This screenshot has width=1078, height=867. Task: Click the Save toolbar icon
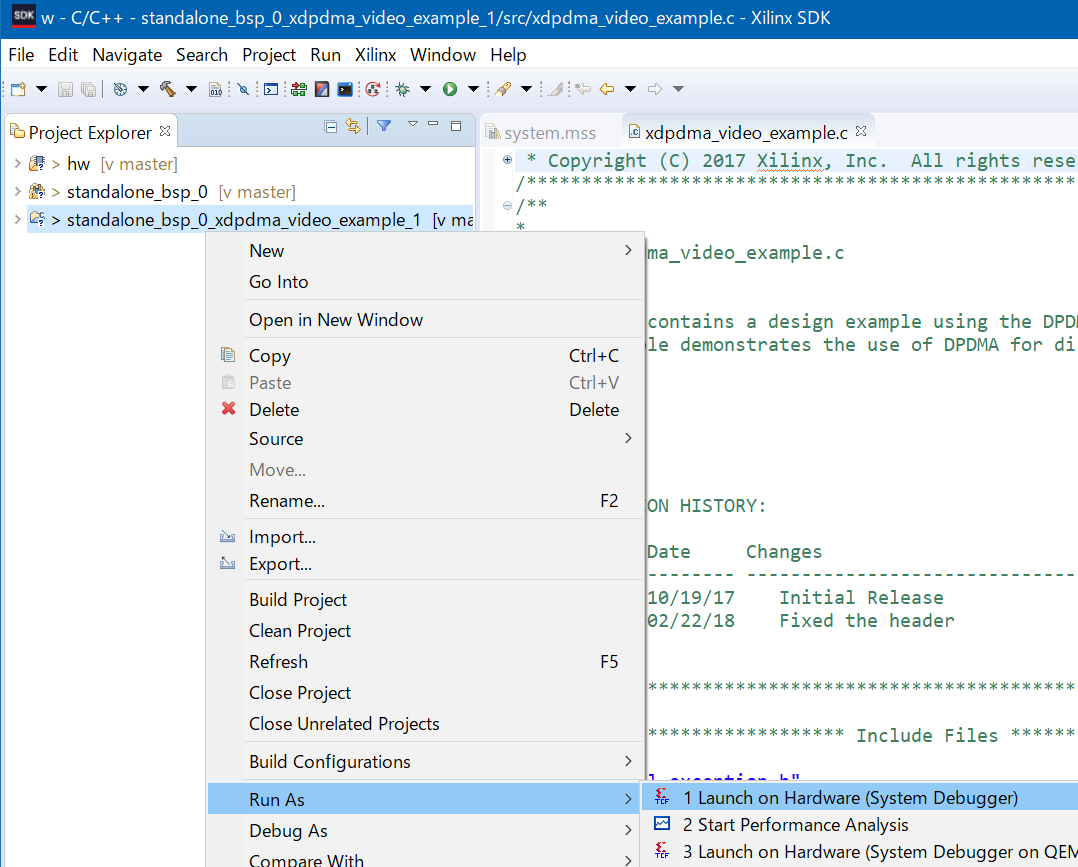(x=65, y=89)
